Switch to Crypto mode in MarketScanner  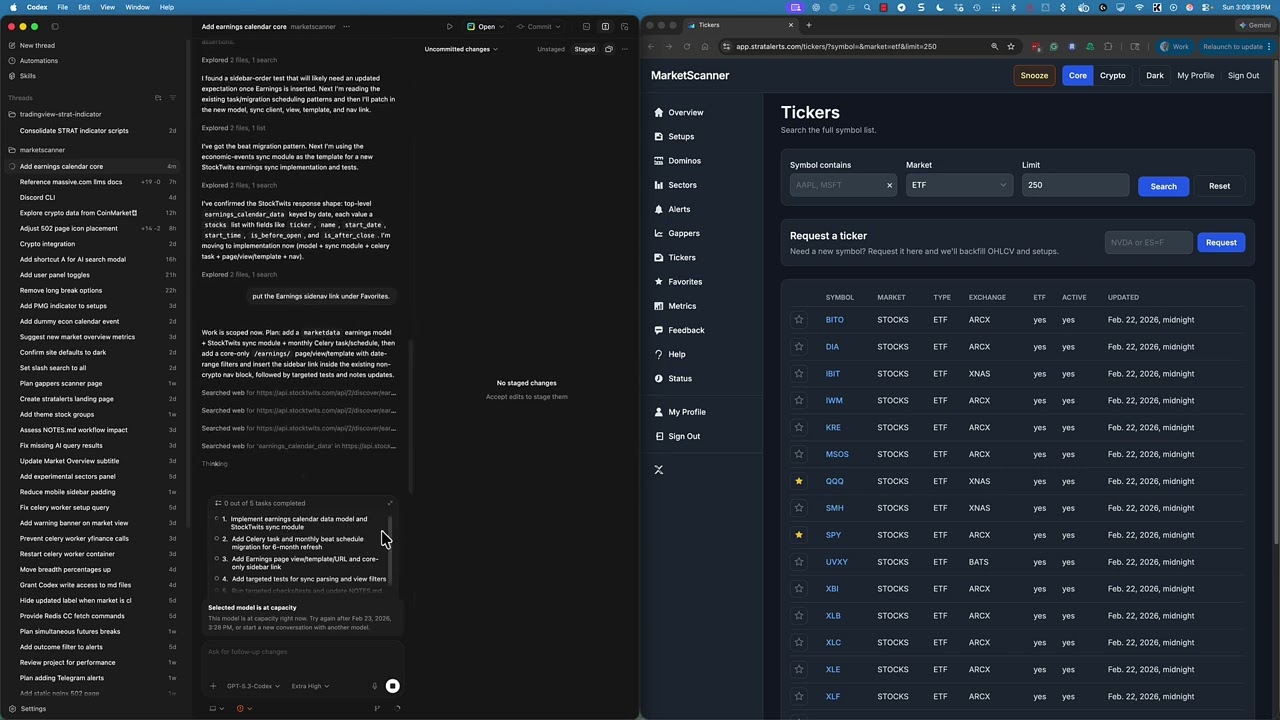(1113, 75)
